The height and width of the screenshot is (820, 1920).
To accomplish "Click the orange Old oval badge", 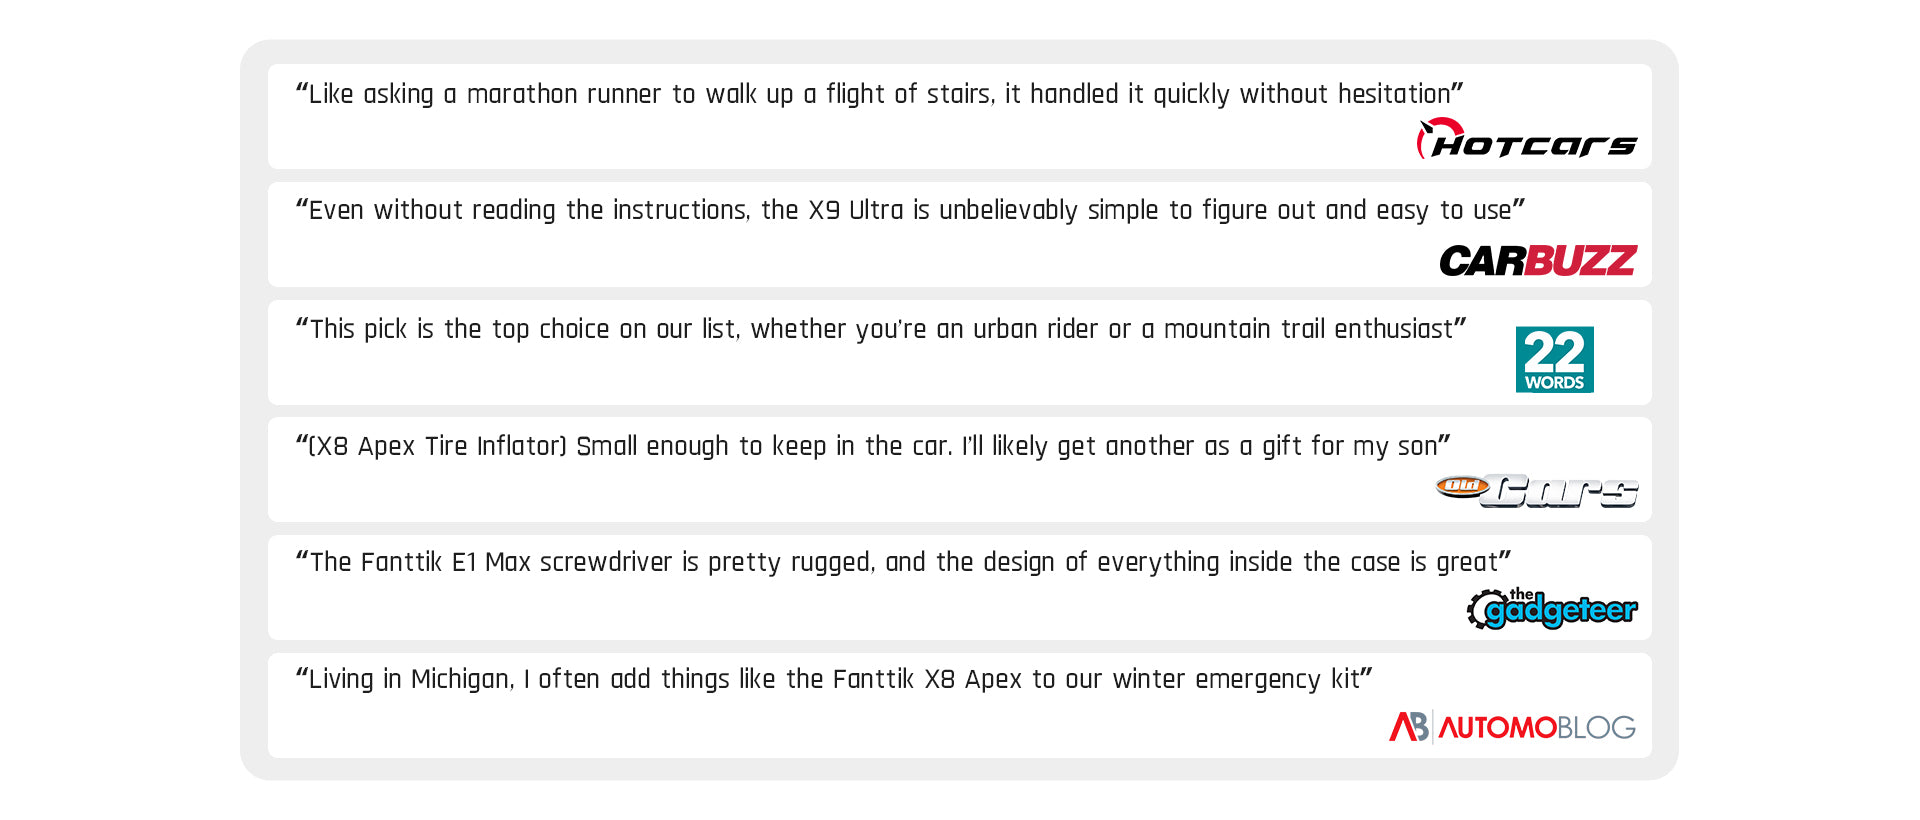I will tap(1461, 486).
